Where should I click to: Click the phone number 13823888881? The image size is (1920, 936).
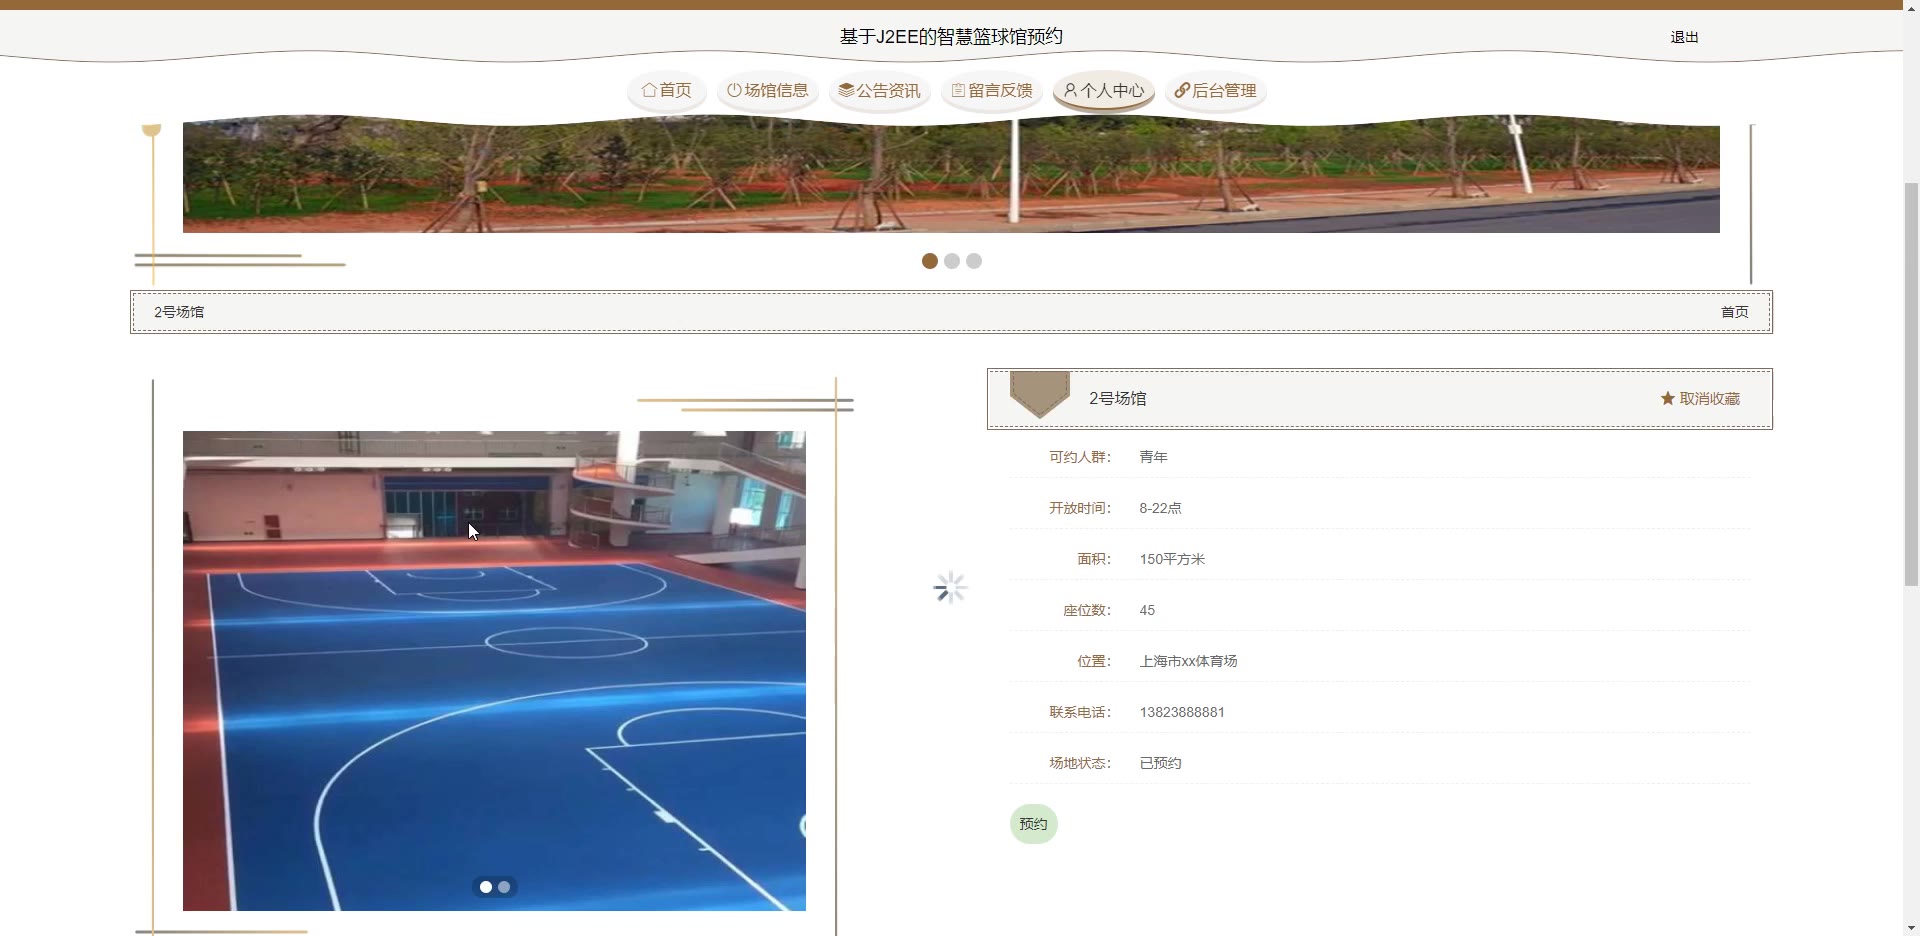click(x=1182, y=712)
